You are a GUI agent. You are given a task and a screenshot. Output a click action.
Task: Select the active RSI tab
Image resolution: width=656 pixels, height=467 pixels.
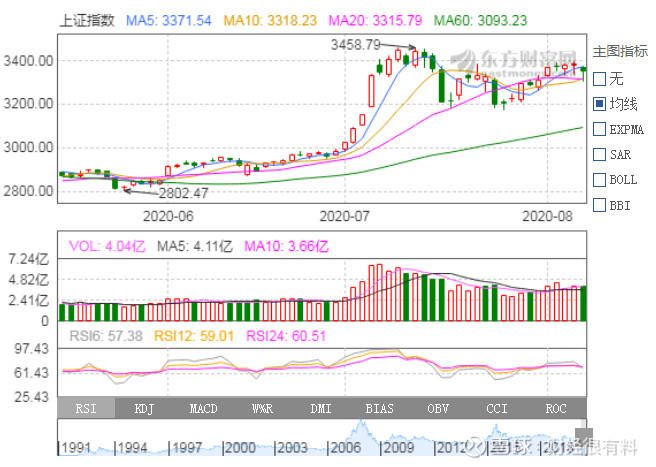pyautogui.click(x=88, y=409)
